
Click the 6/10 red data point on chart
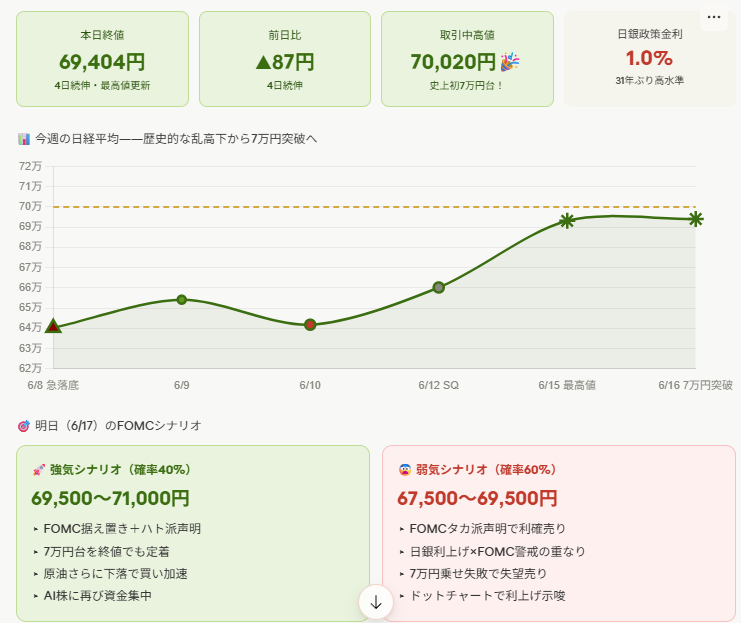point(310,325)
